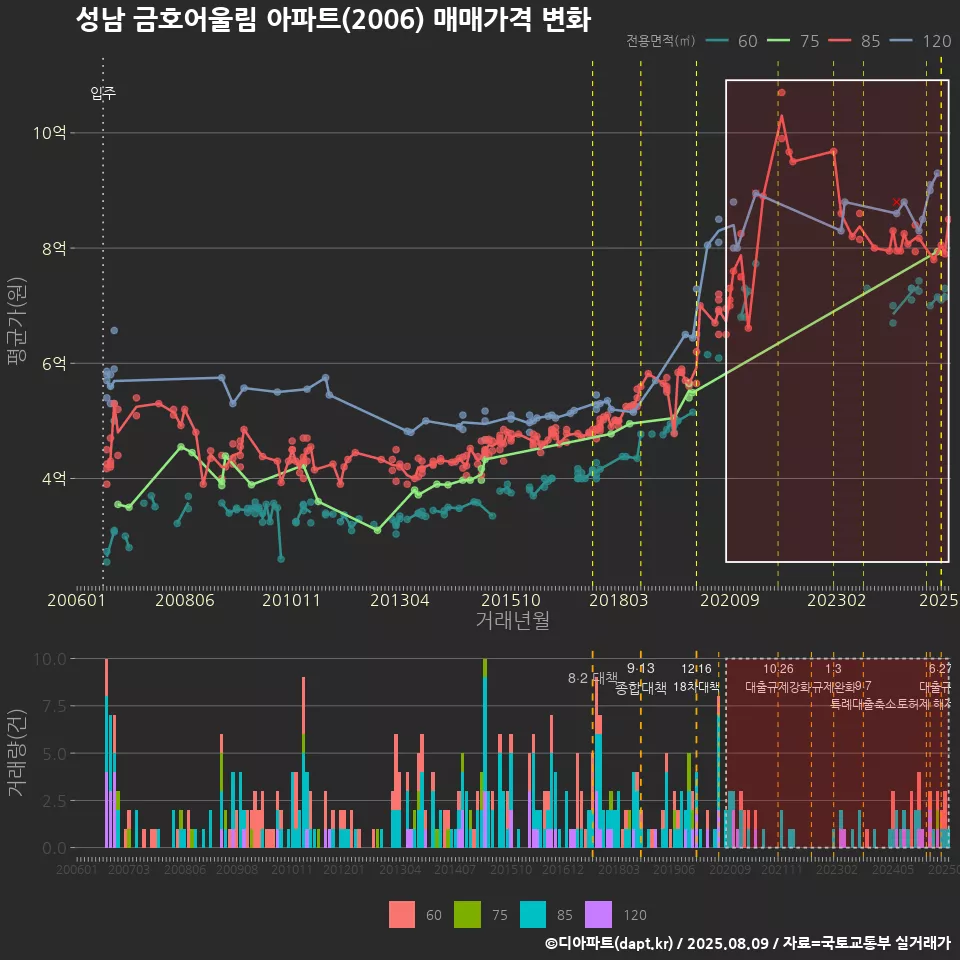The height and width of the screenshot is (960, 960).
Task: Click the green 75 swatch in bottom legend
Action: point(467,915)
